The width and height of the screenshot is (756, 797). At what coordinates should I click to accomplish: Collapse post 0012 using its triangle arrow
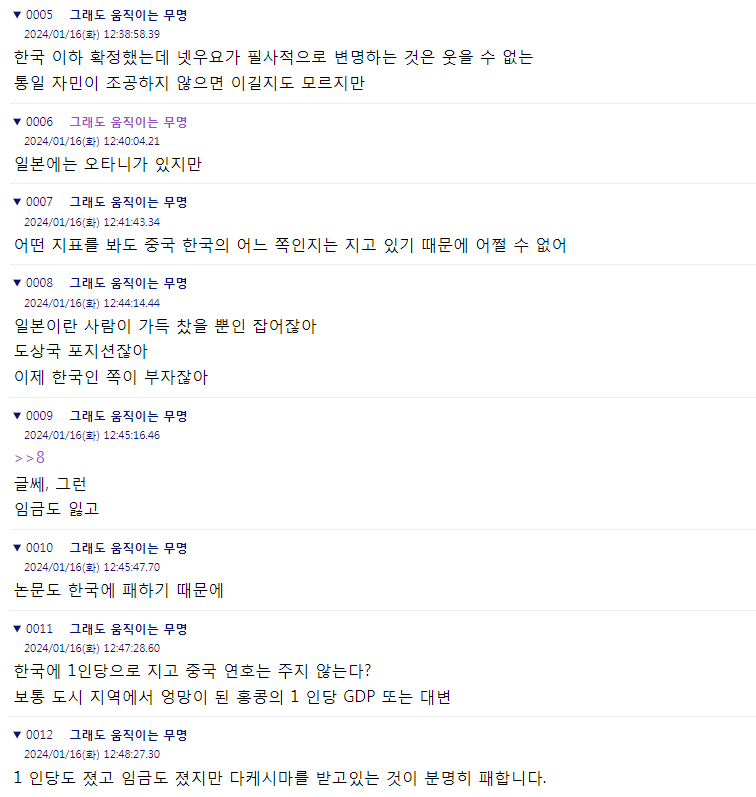tap(17, 735)
